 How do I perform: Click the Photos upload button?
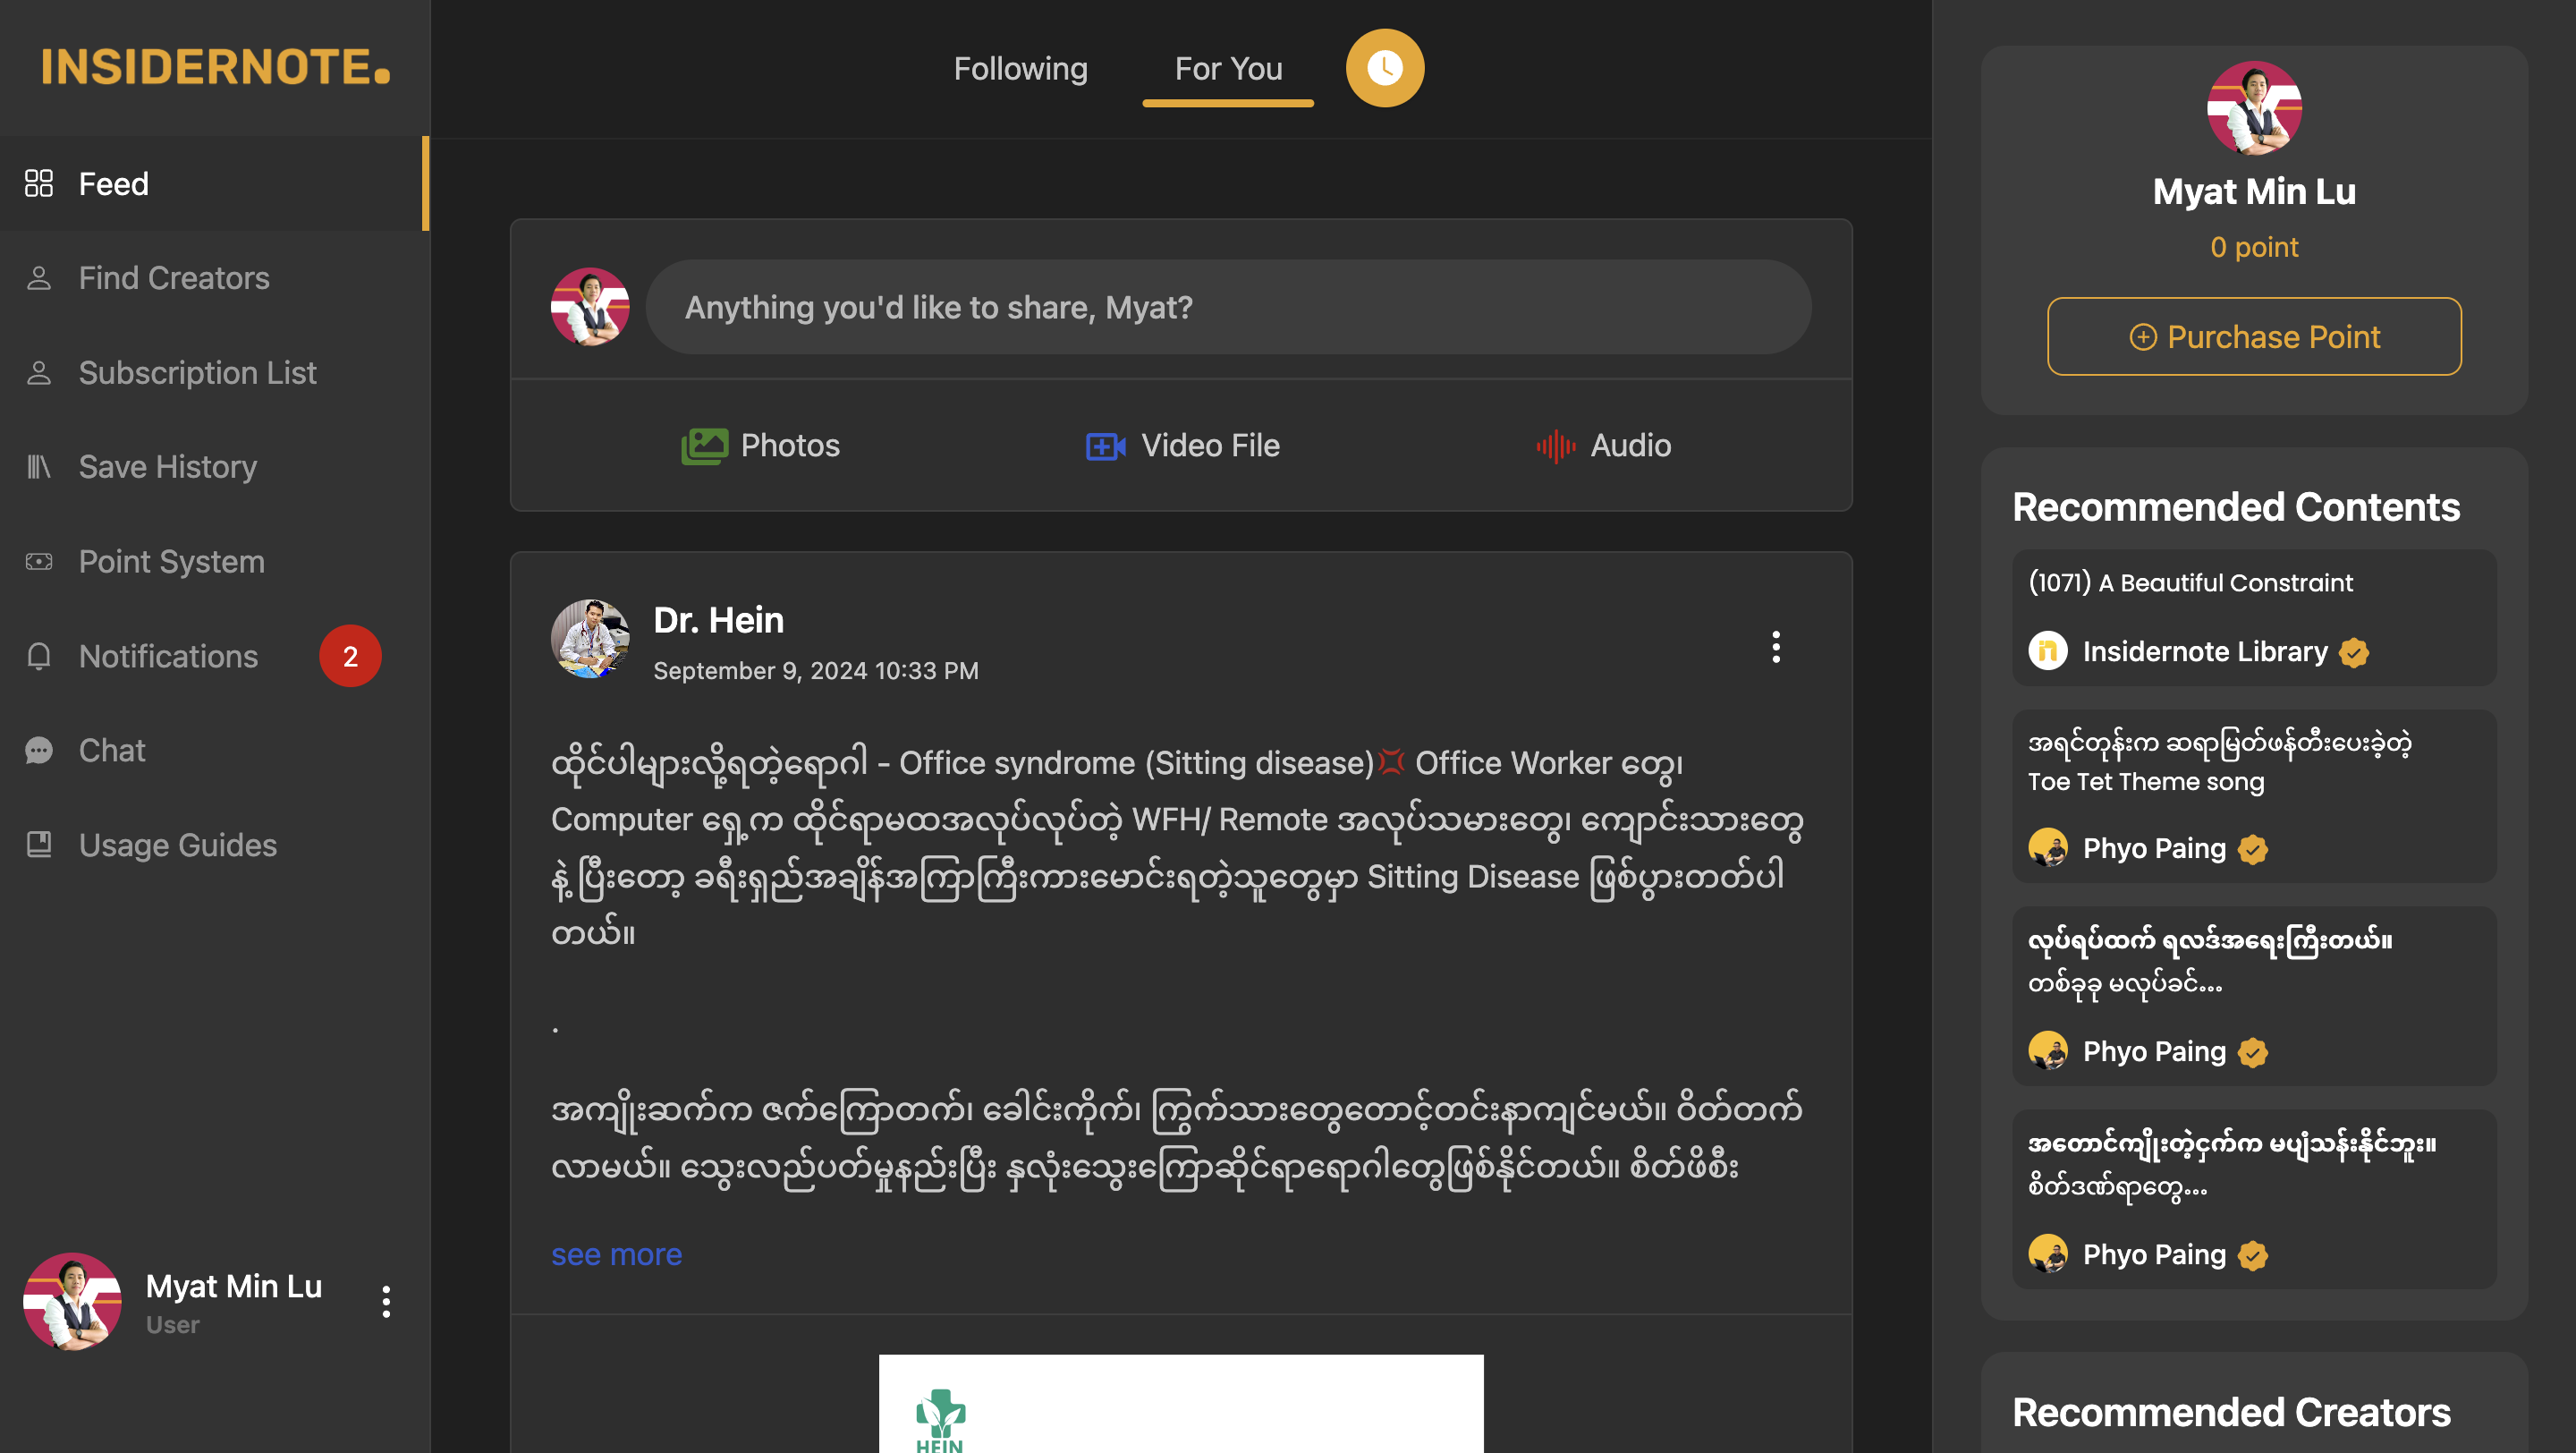pos(760,446)
